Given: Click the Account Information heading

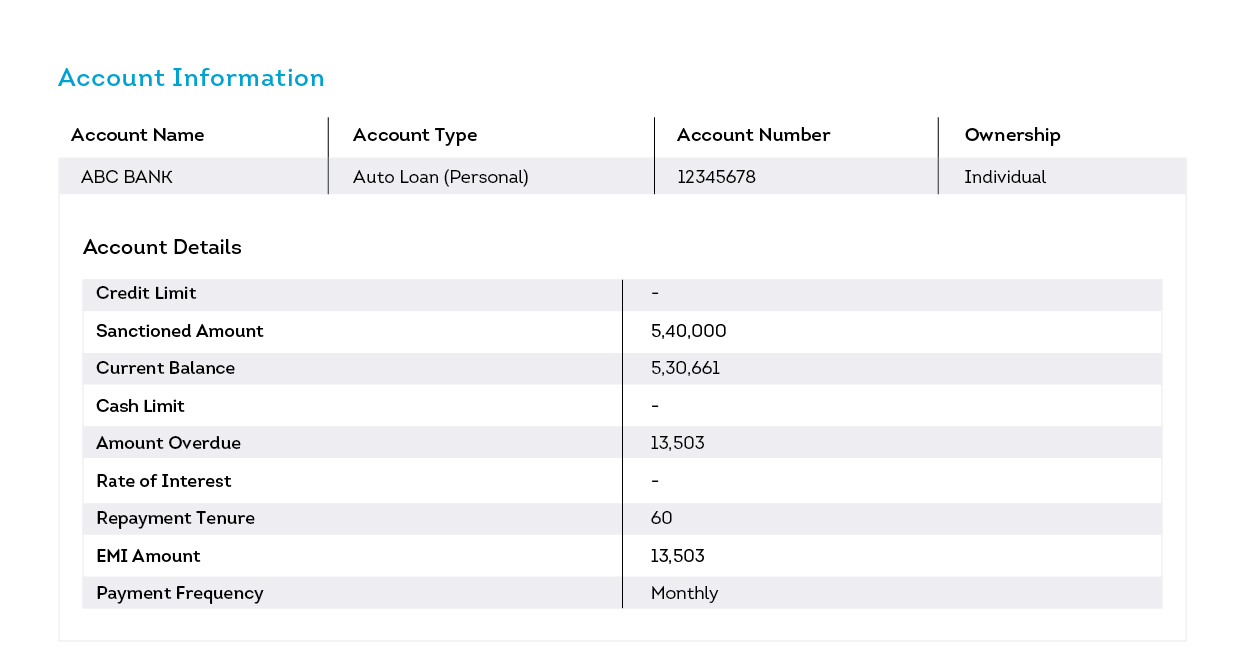Looking at the screenshot, I should tap(191, 78).
